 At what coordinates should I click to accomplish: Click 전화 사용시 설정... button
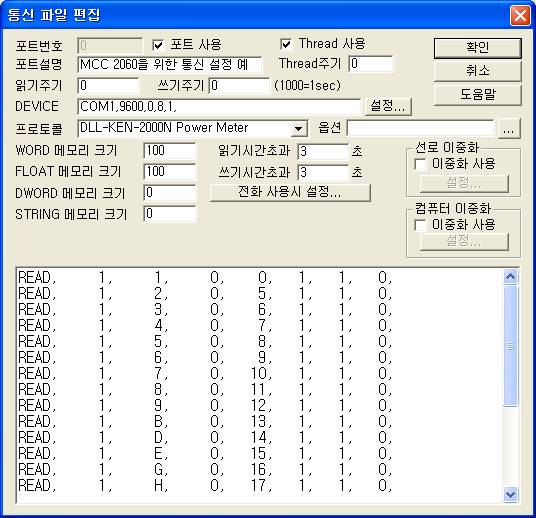coord(290,192)
